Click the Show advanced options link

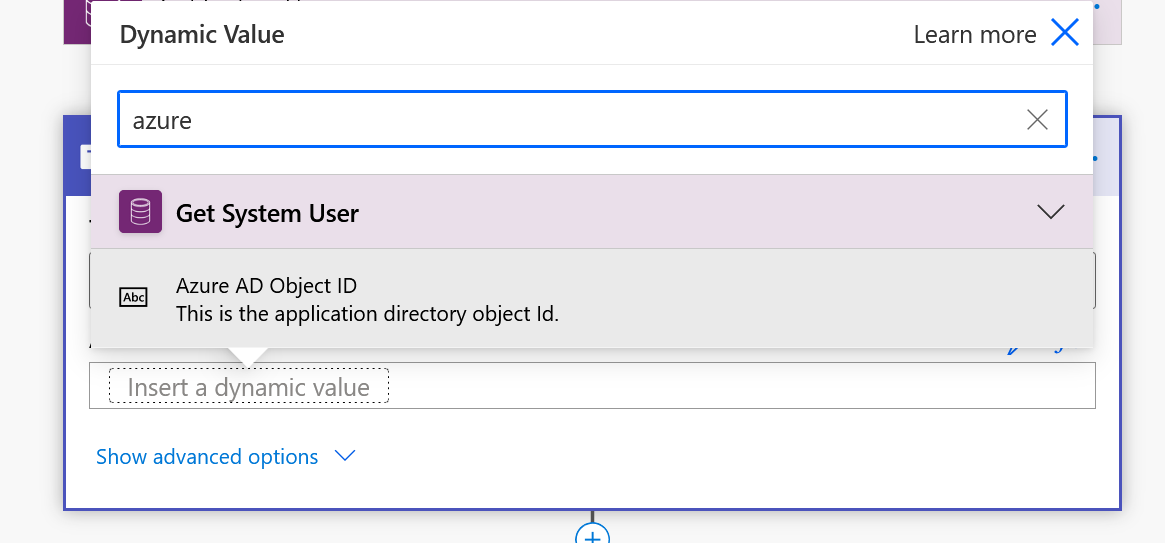207,457
